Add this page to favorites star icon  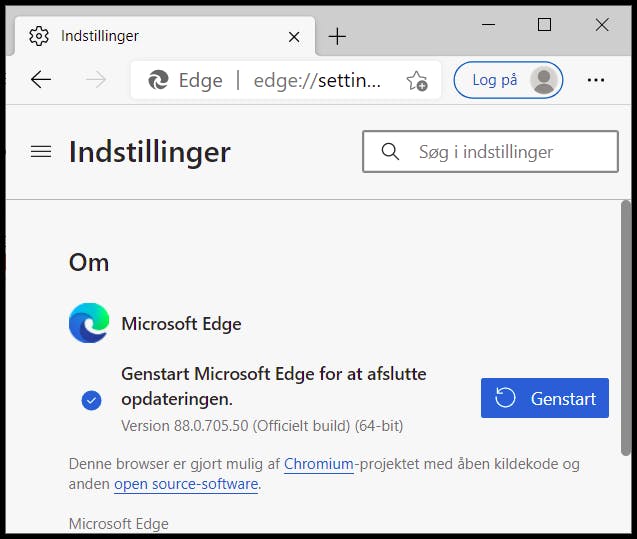coord(417,80)
